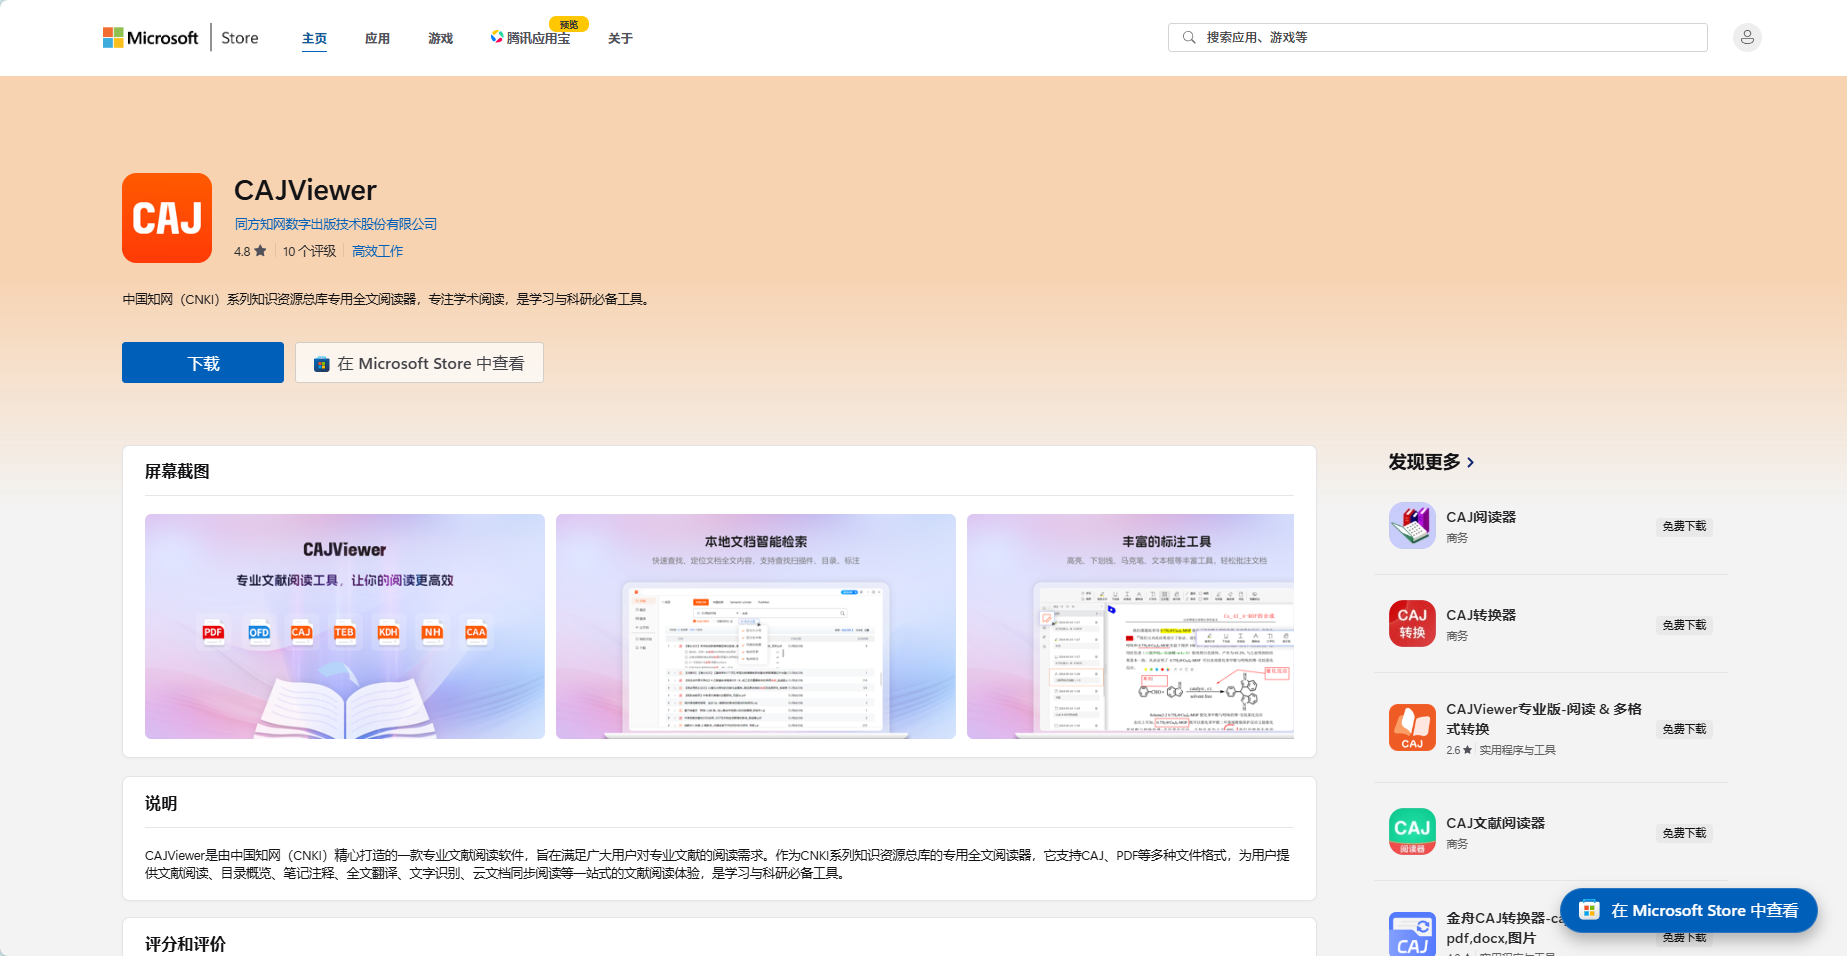
Task: Click the Store text in header
Action: (240, 38)
